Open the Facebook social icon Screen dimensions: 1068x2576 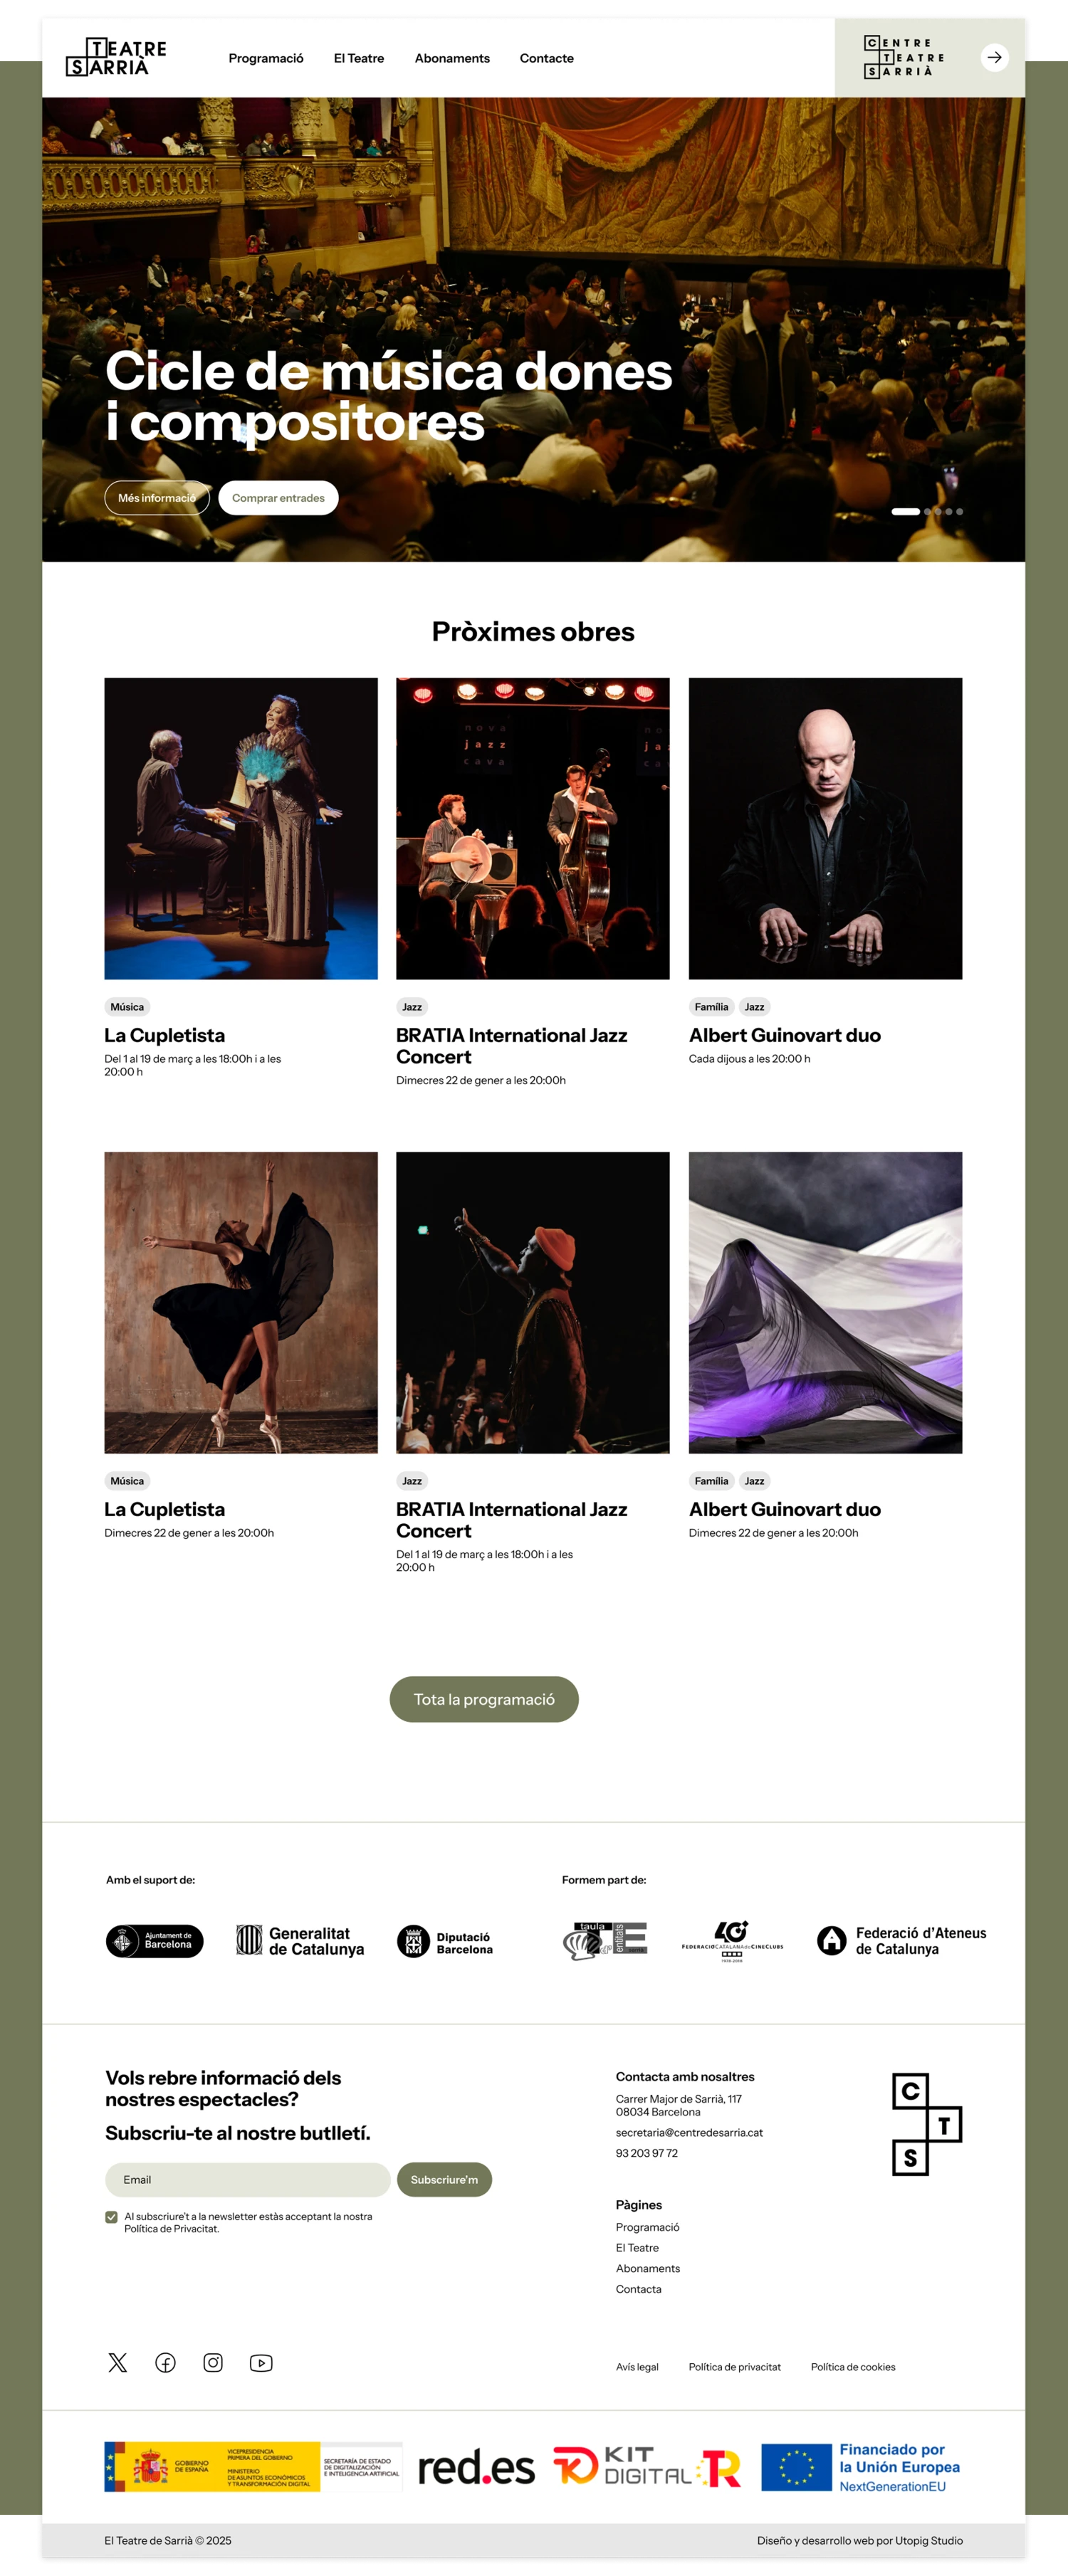click(165, 2362)
